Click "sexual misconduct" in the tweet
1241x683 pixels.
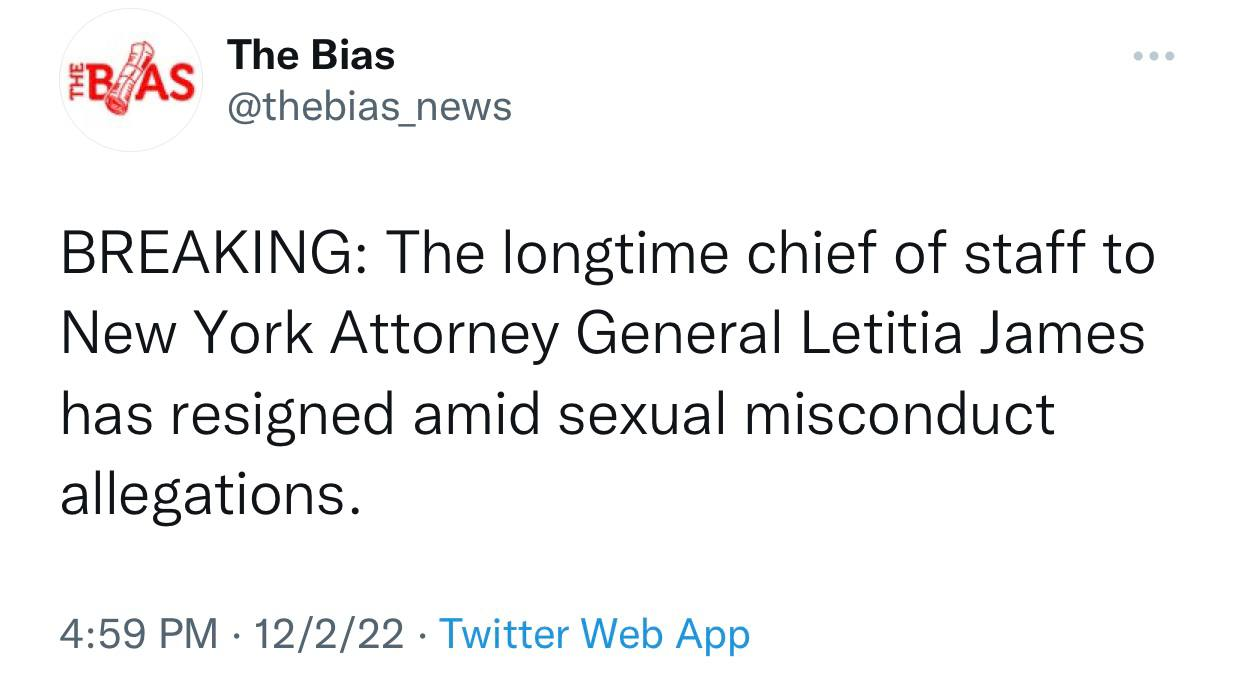(806, 414)
